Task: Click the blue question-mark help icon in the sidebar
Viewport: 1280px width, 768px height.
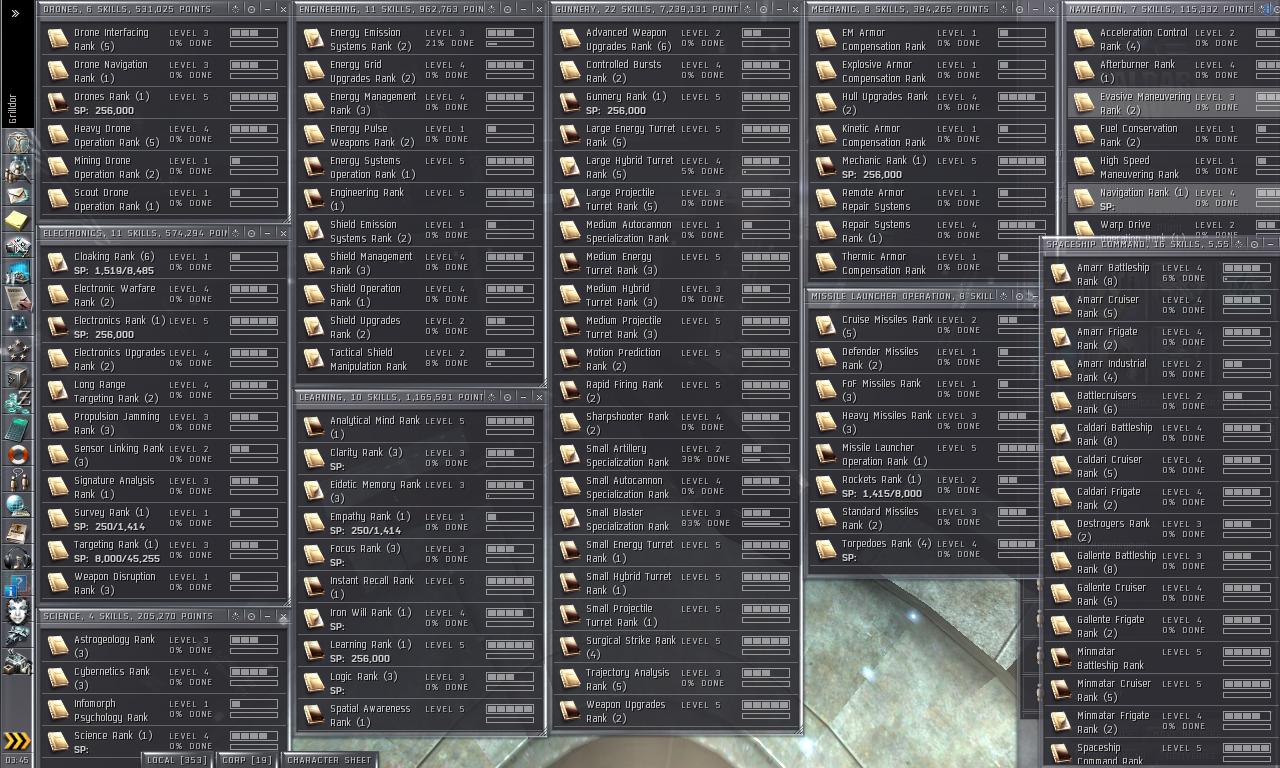Action: click(17, 585)
